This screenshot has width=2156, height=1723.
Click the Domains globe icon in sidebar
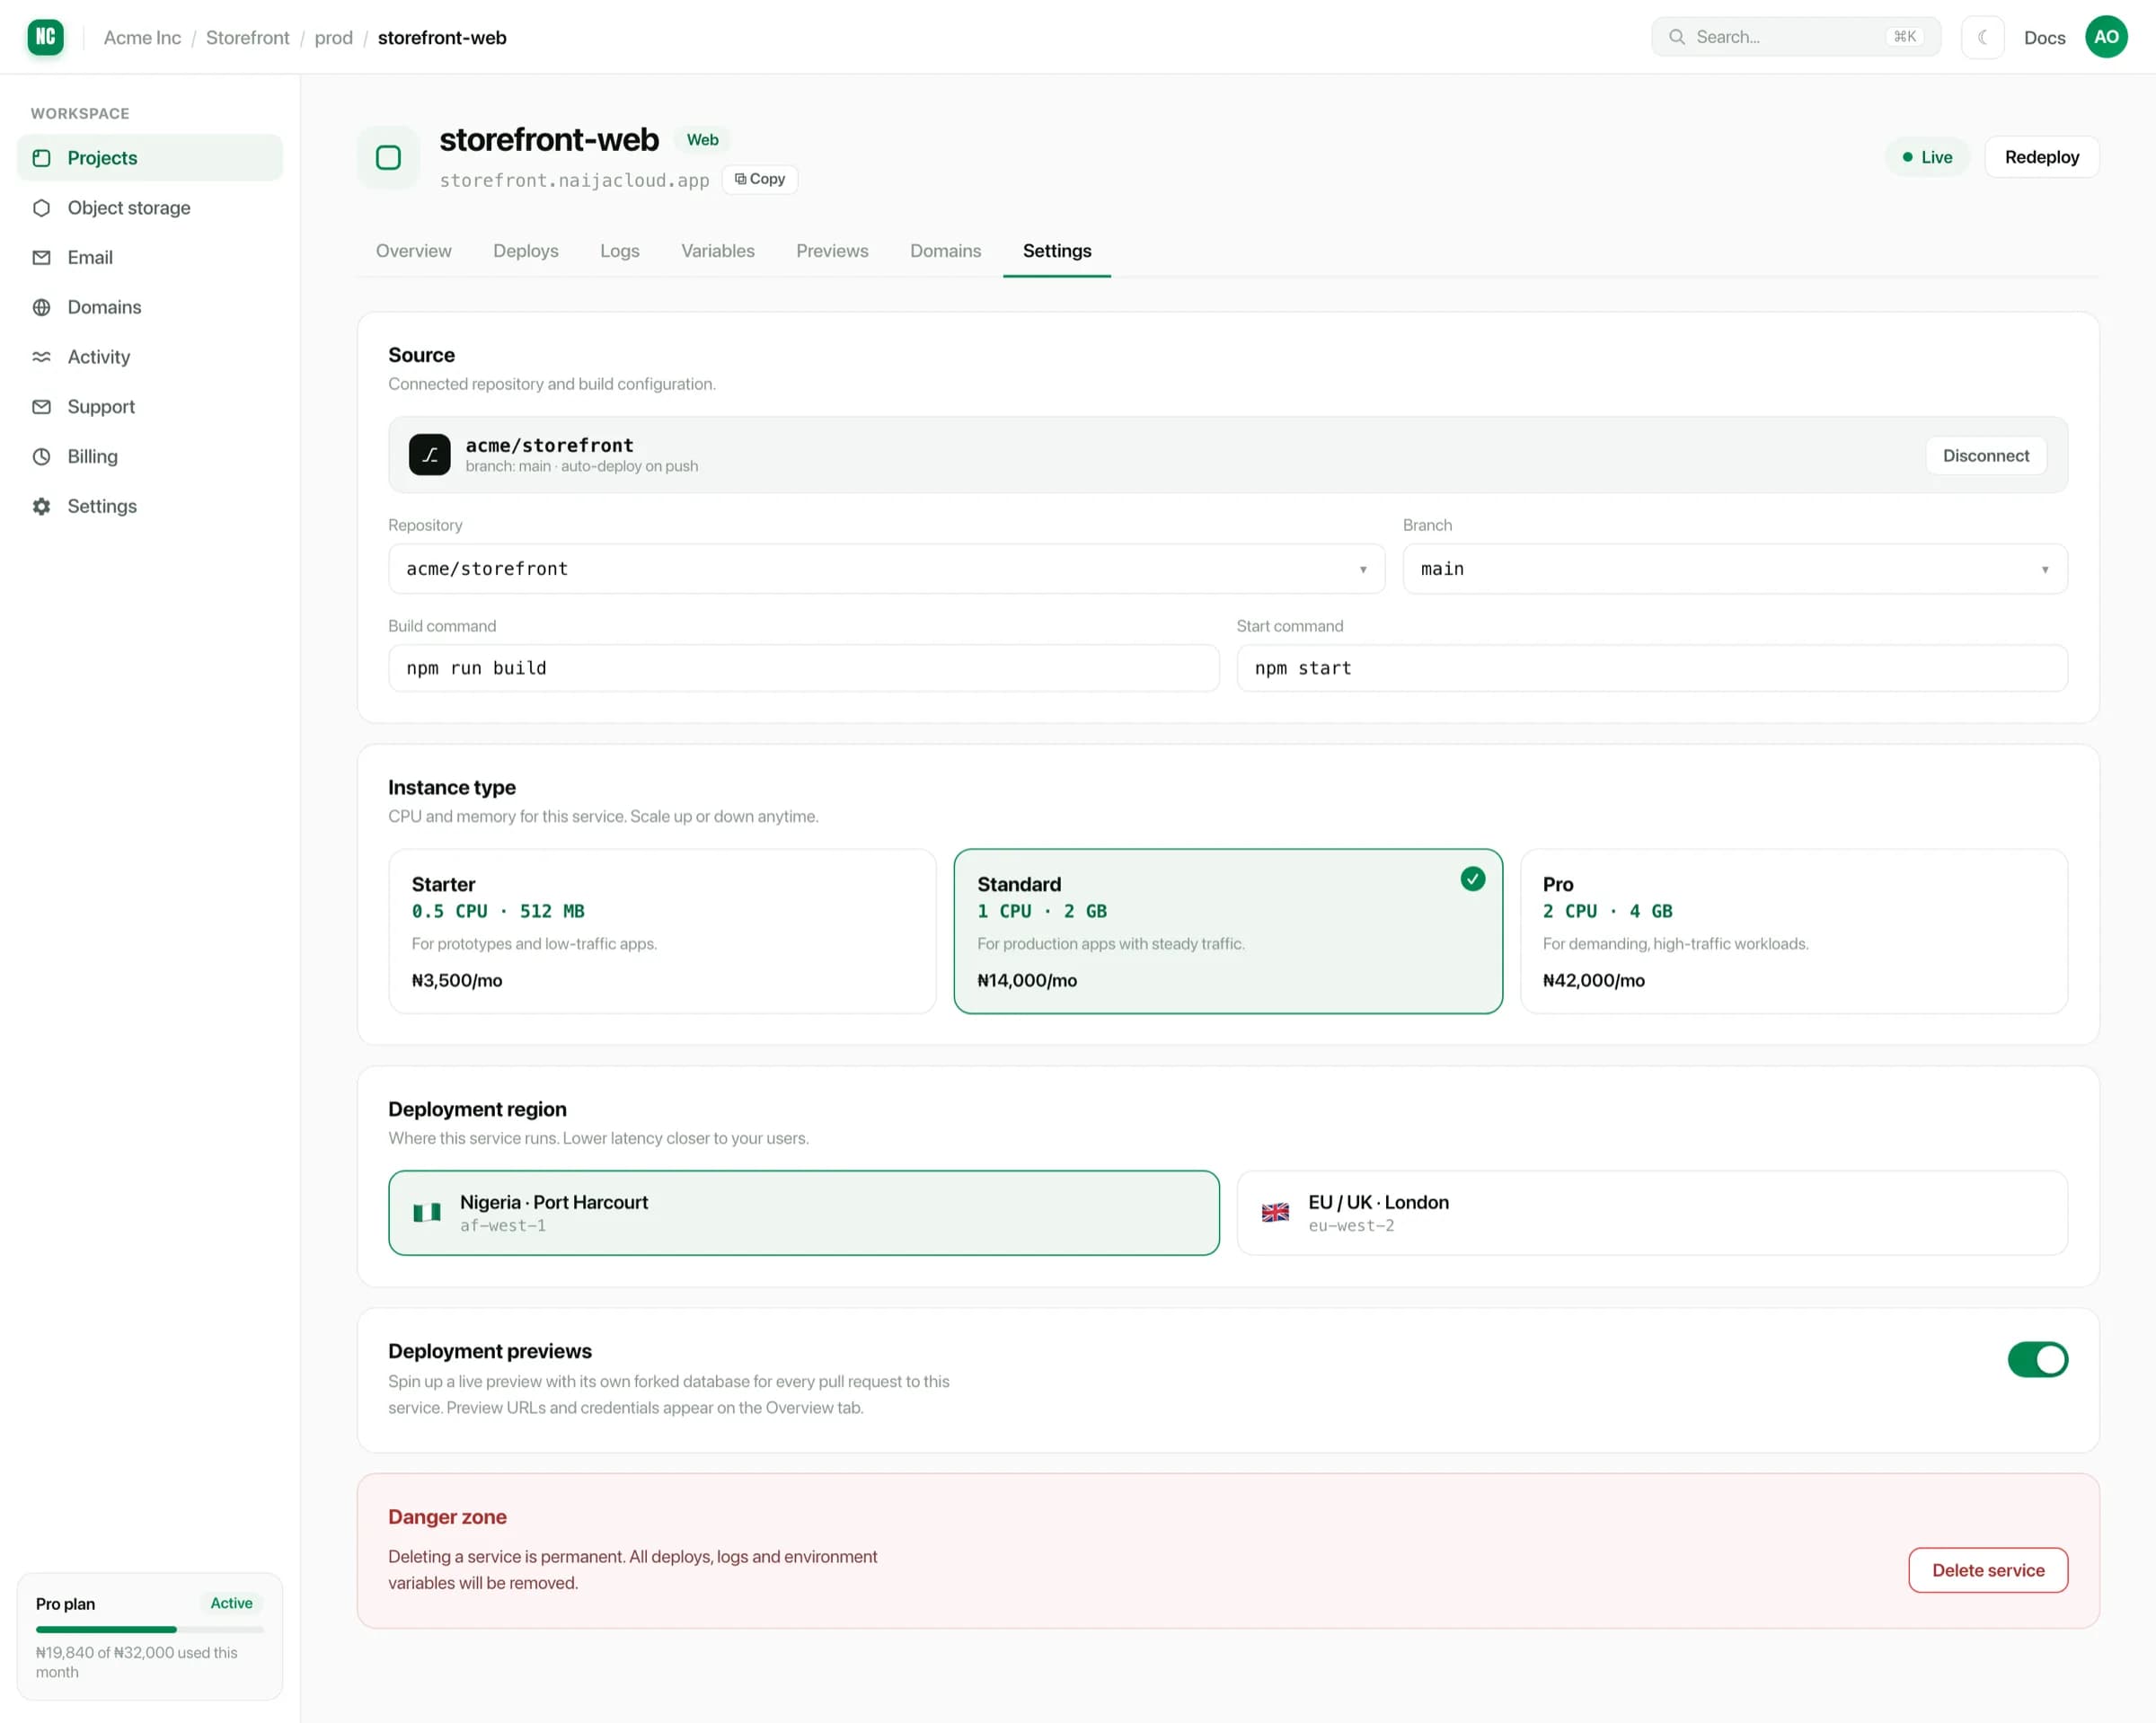tap(41, 307)
